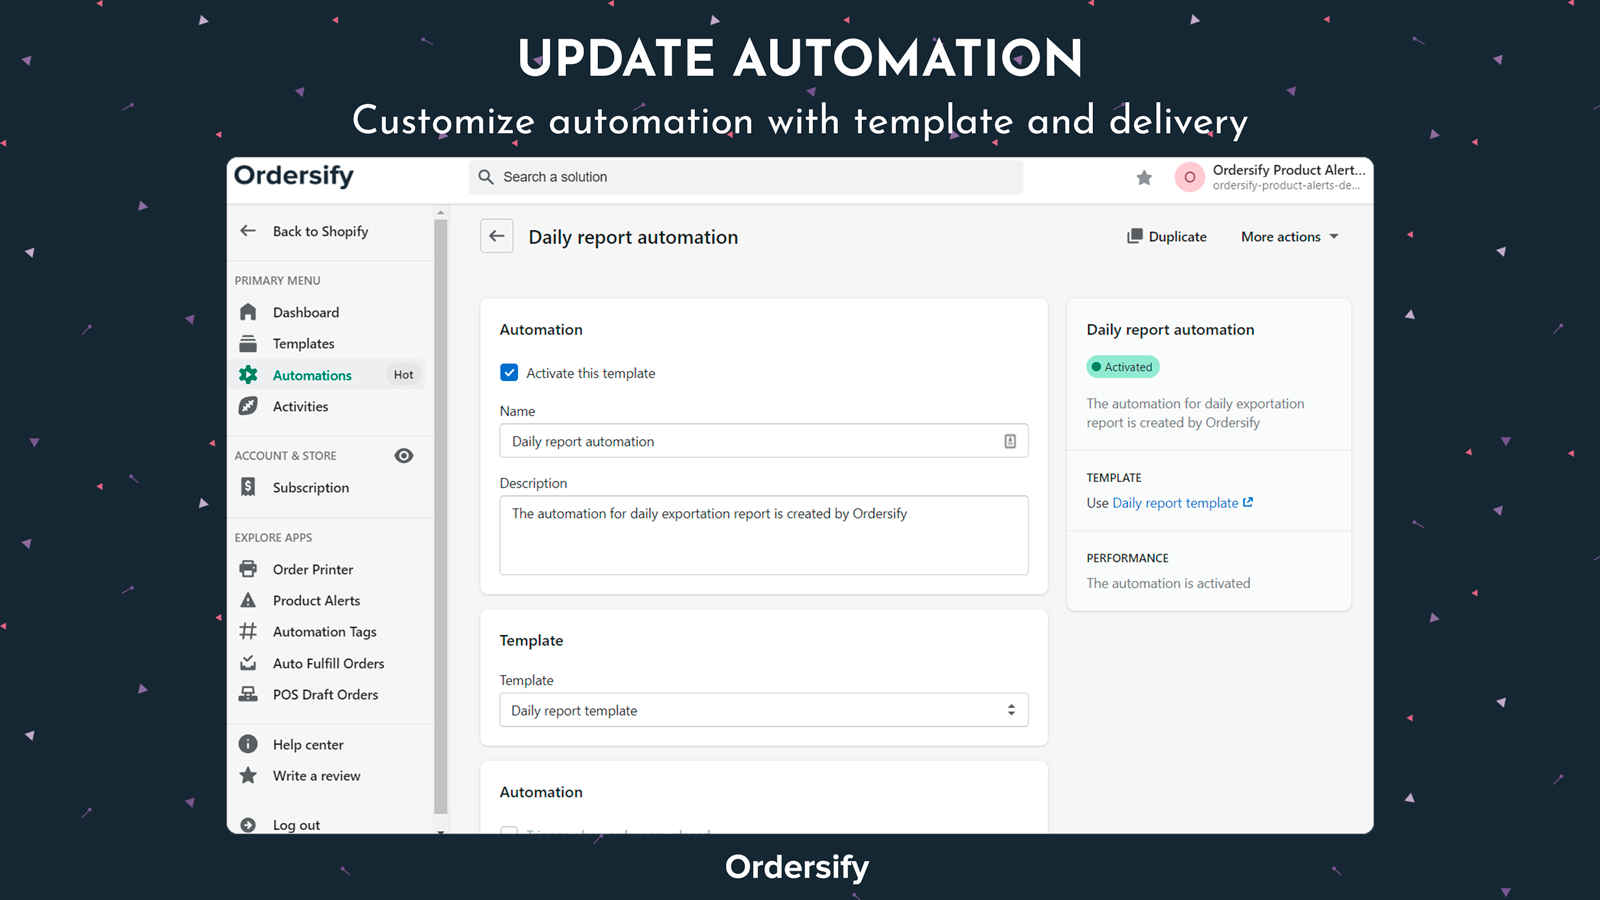Open the Template selection dropdown

tap(763, 710)
